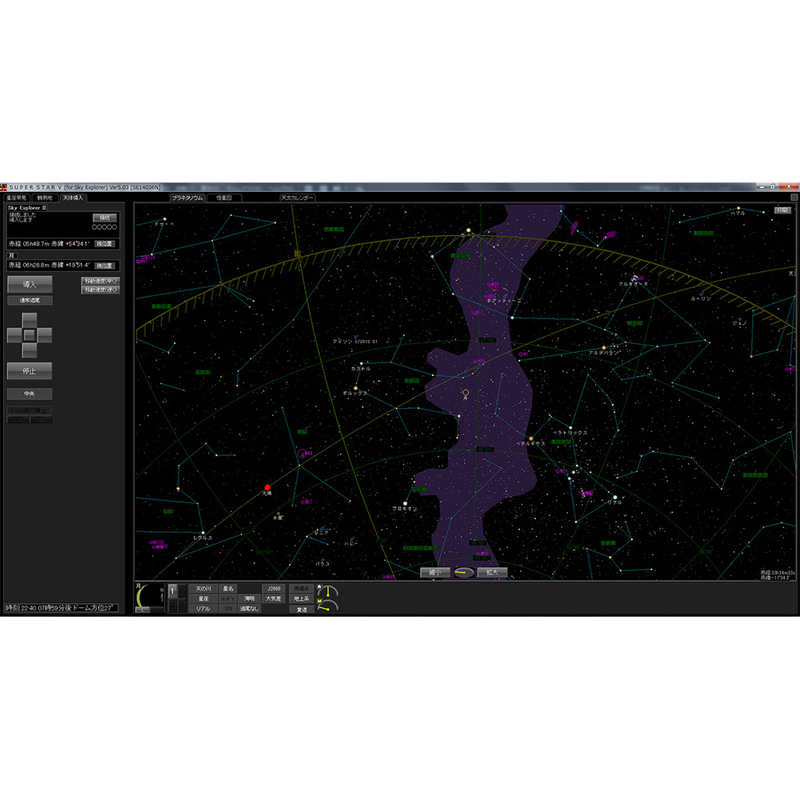Click the center button of the direction pad
Image resolution: width=800 pixels, height=800 pixels.
[x=32, y=333]
